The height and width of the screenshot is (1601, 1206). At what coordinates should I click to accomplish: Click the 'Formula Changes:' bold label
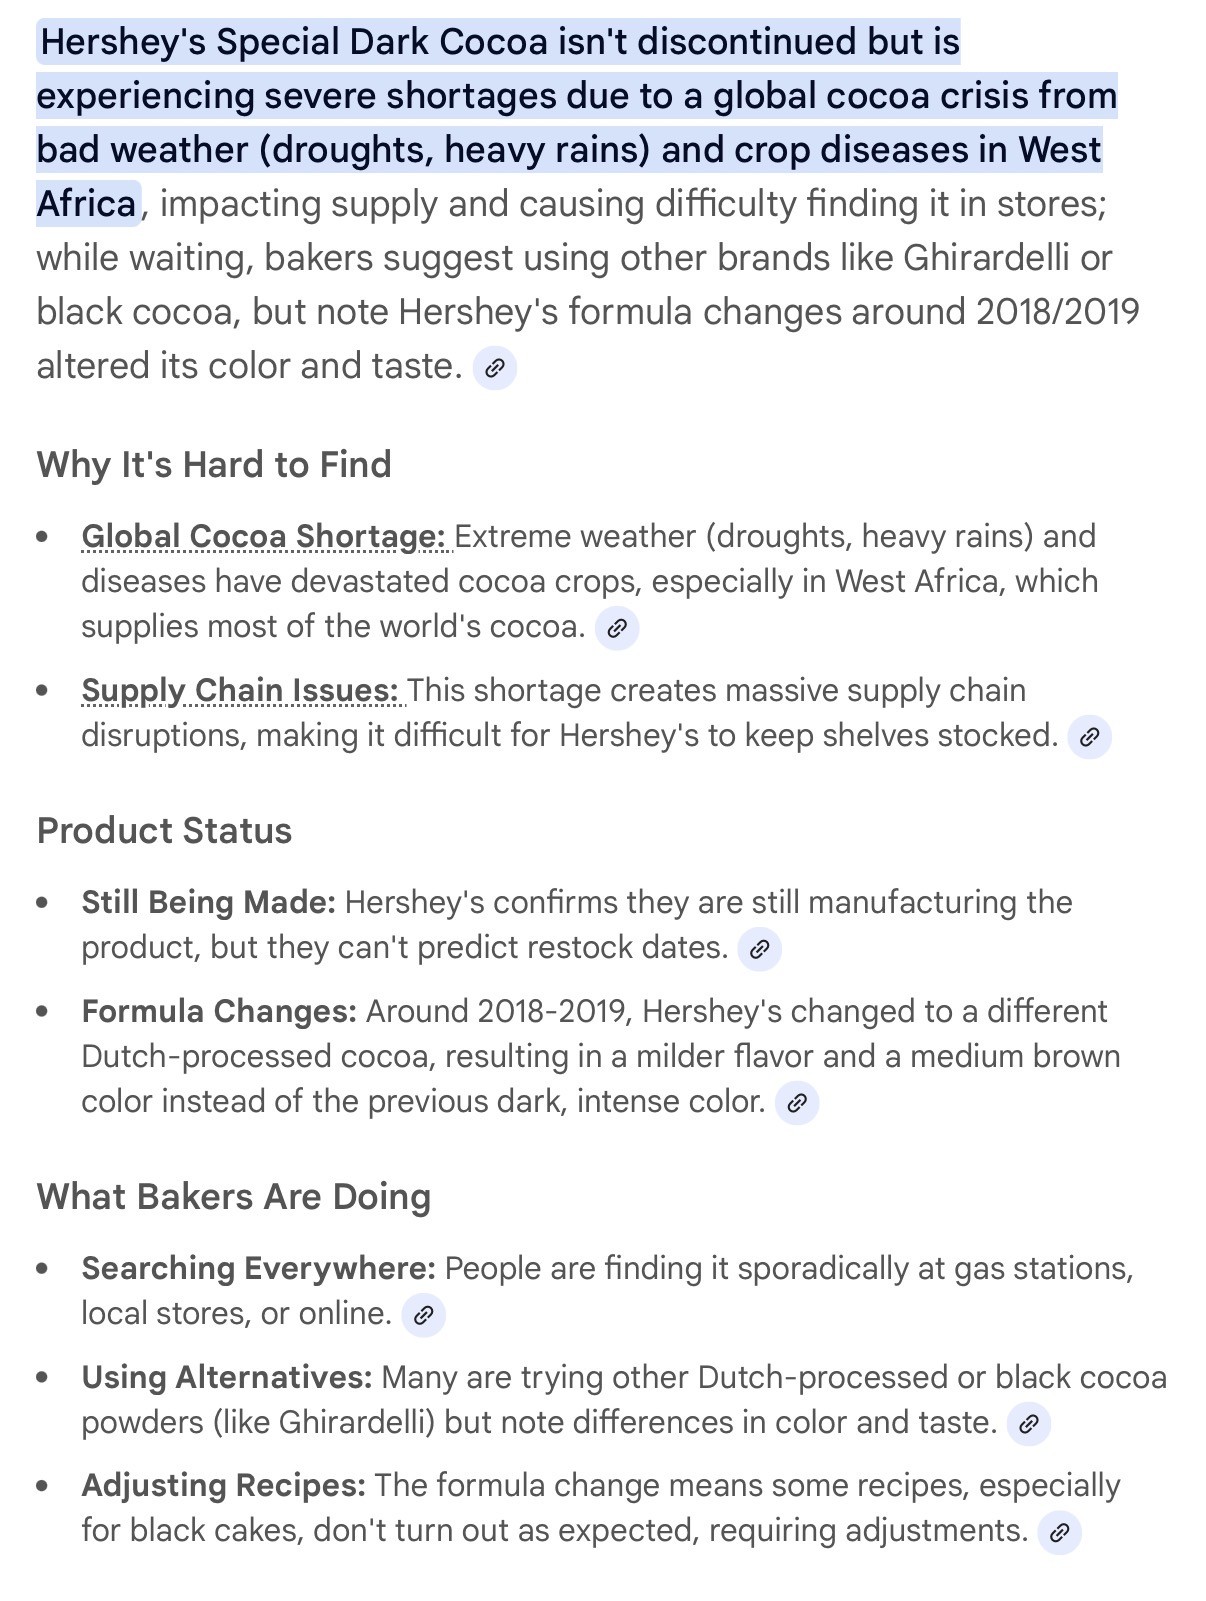pyautogui.click(x=219, y=1012)
